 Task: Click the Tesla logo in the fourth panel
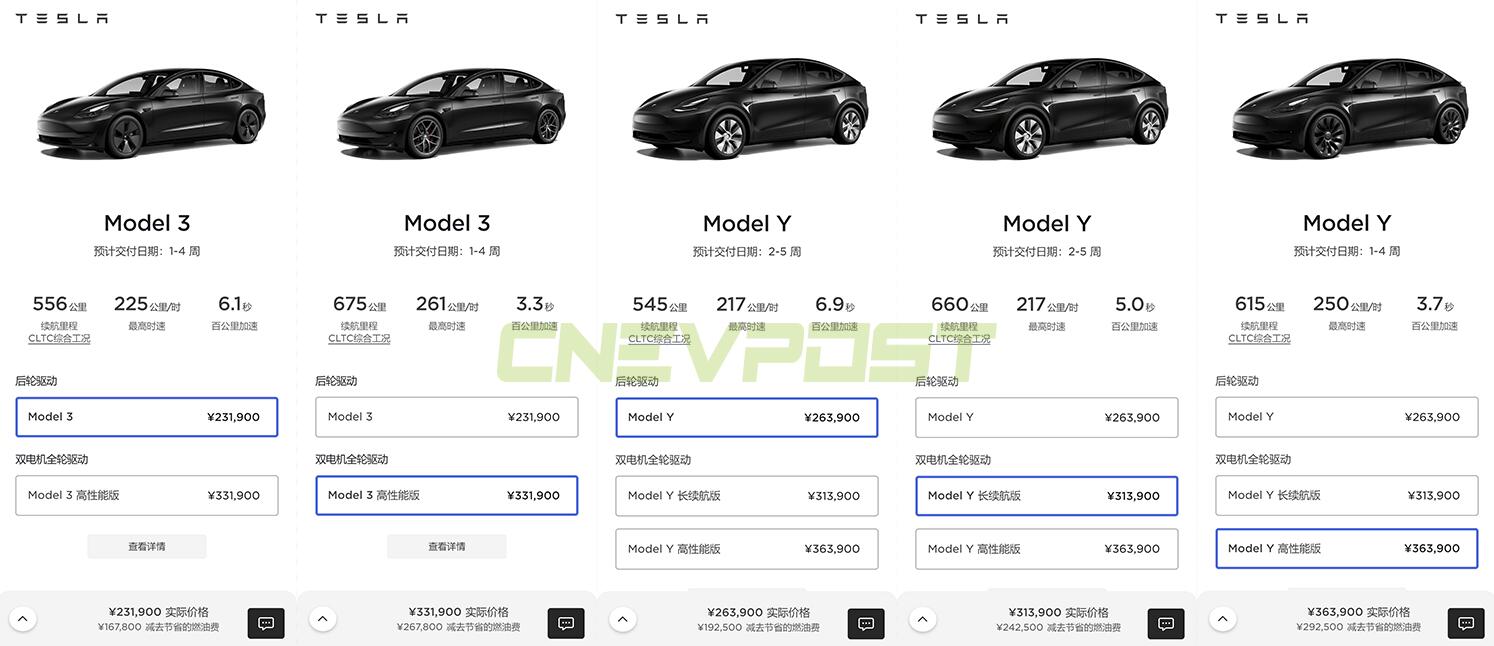pos(961,17)
